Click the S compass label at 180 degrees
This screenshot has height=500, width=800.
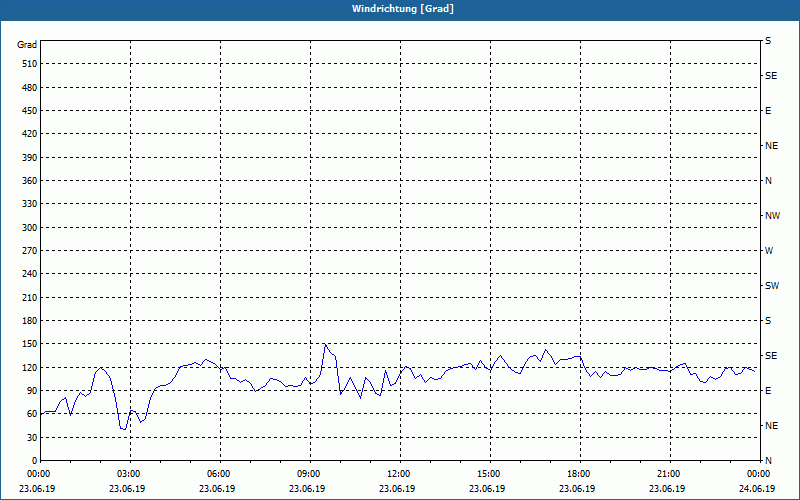point(768,321)
